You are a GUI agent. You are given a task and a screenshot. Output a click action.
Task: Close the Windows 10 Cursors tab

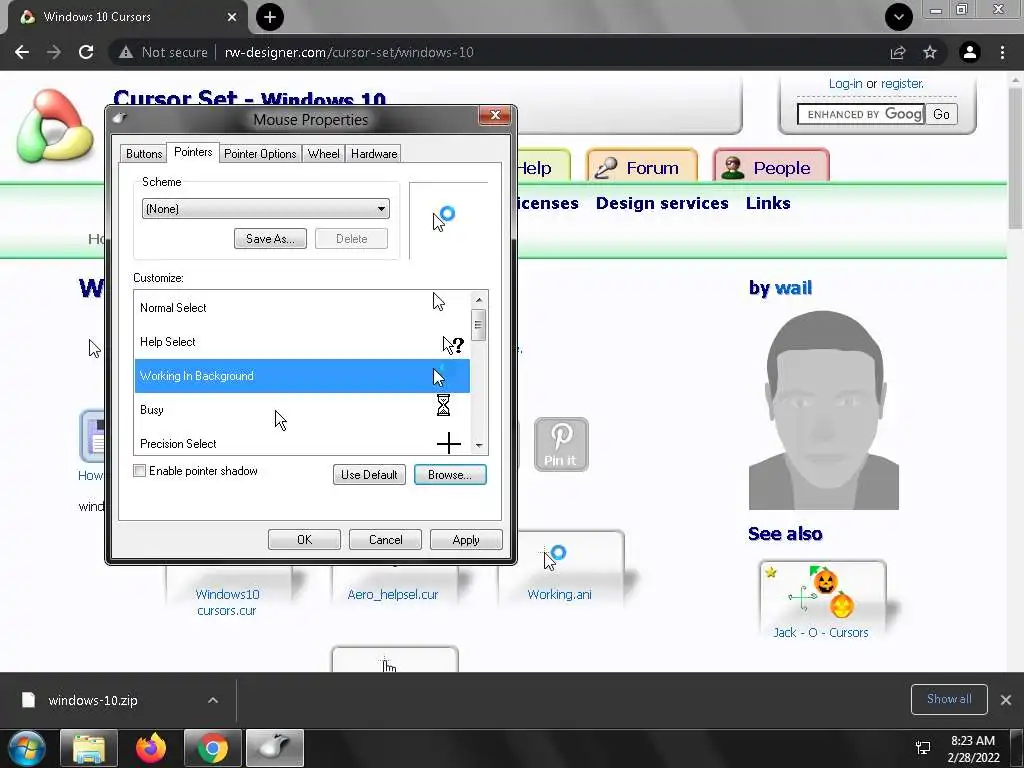pos(232,17)
